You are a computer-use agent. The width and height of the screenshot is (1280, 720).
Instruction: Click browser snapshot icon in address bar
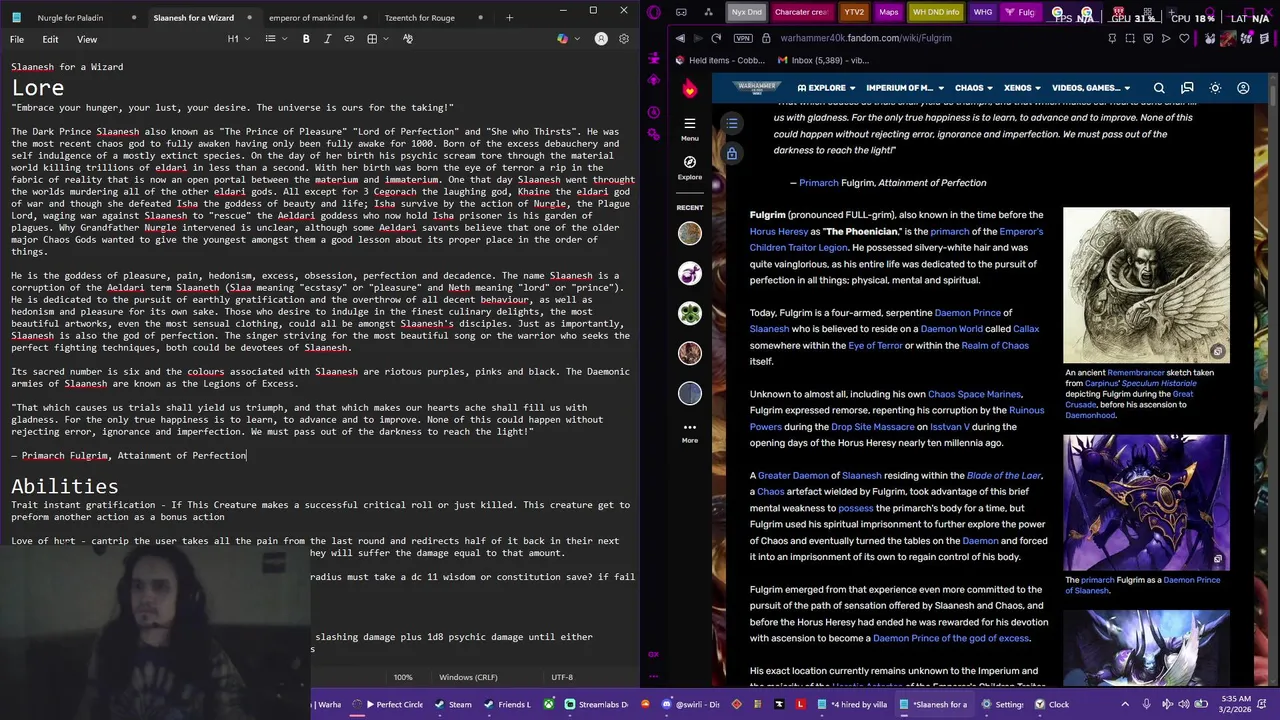click(1130, 38)
